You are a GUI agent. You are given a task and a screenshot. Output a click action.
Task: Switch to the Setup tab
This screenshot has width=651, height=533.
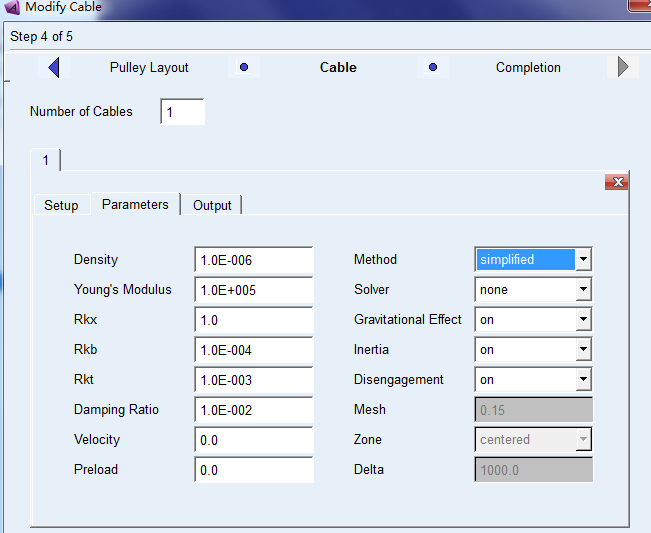tap(61, 205)
